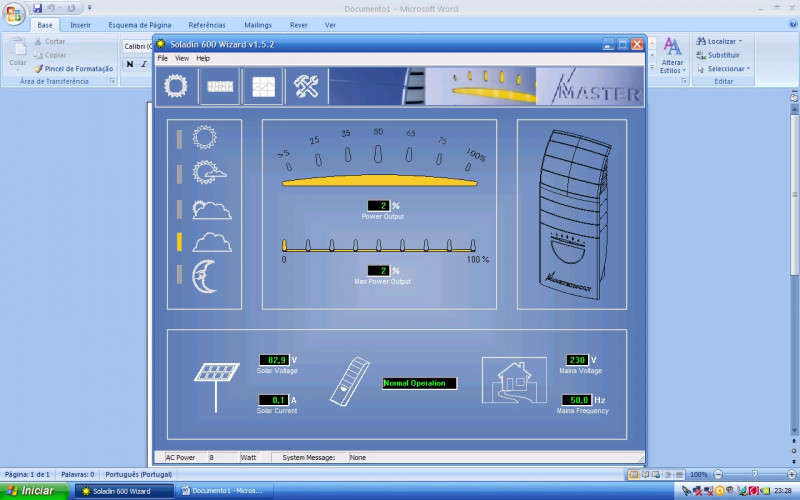Click Soladin 600 Wizard taskbar button
800x500 pixels.
(124, 491)
